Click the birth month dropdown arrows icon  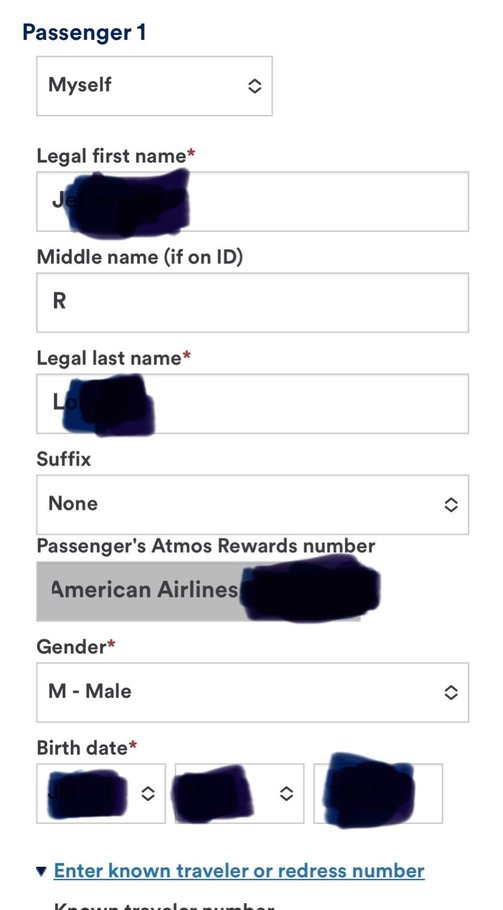(148, 793)
